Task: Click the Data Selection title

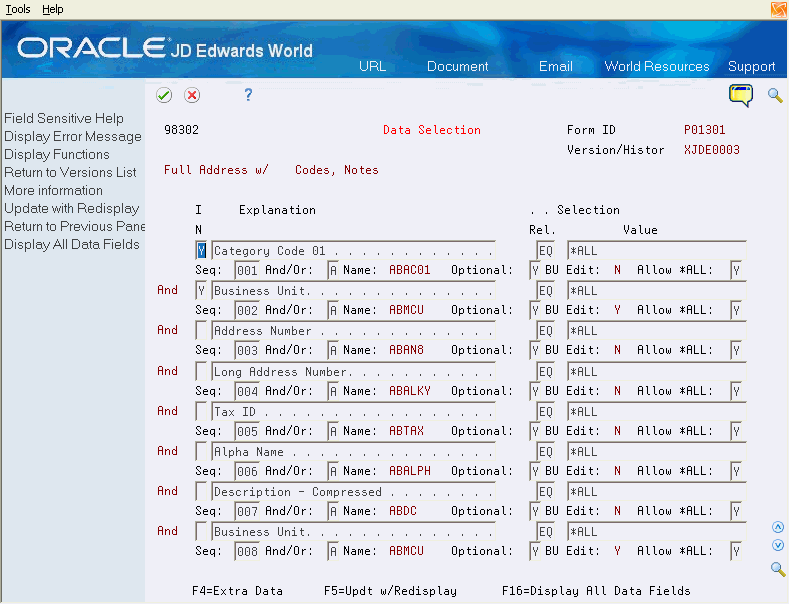Action: pyautogui.click(x=432, y=130)
